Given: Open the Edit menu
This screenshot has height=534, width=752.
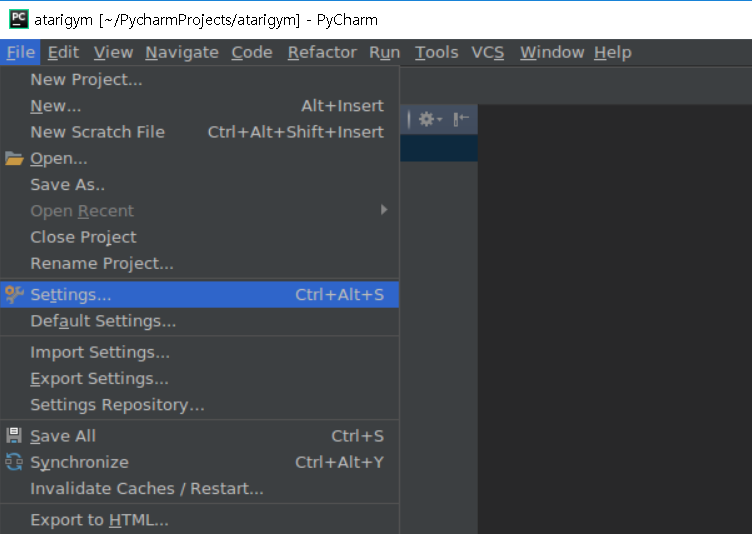Looking at the screenshot, I should point(63,52).
